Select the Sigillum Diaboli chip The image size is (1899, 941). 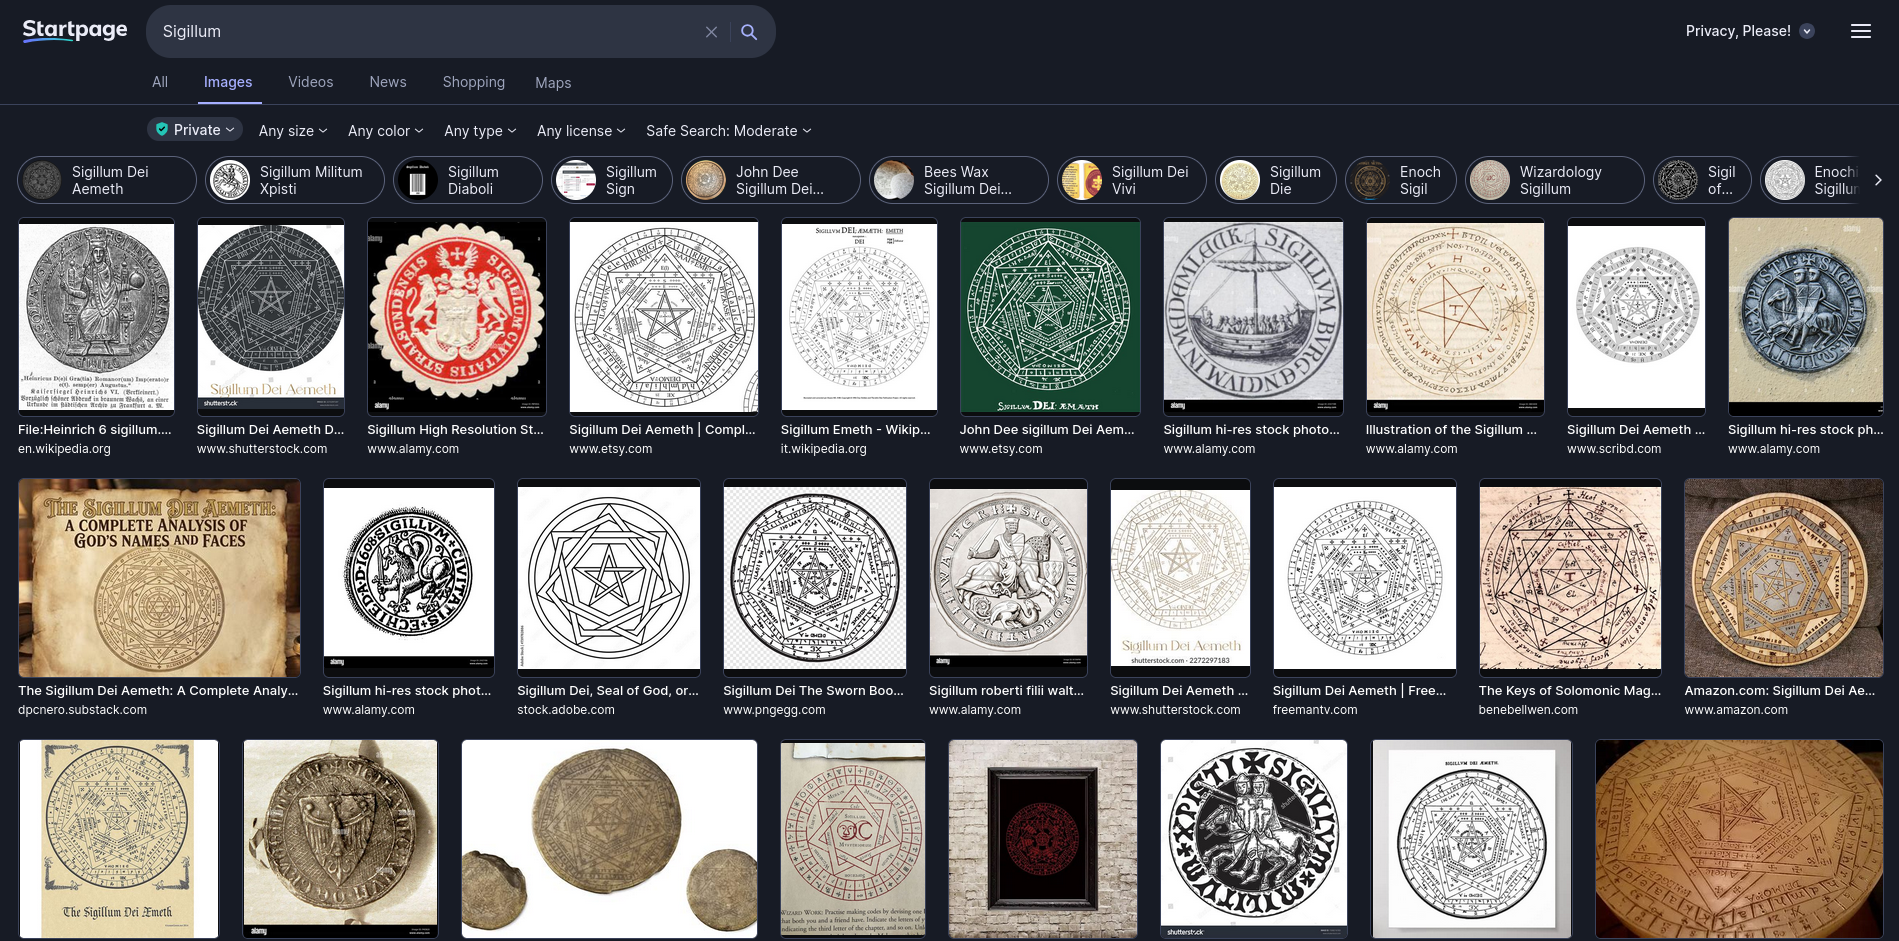[468, 180]
